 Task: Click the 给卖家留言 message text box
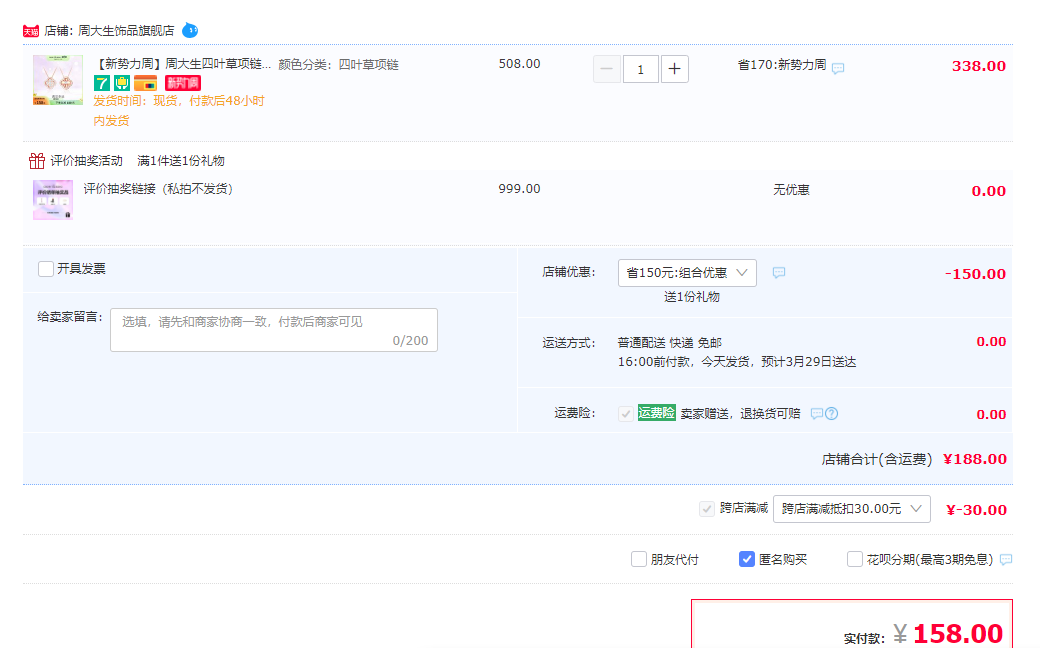pyautogui.click(x=274, y=330)
